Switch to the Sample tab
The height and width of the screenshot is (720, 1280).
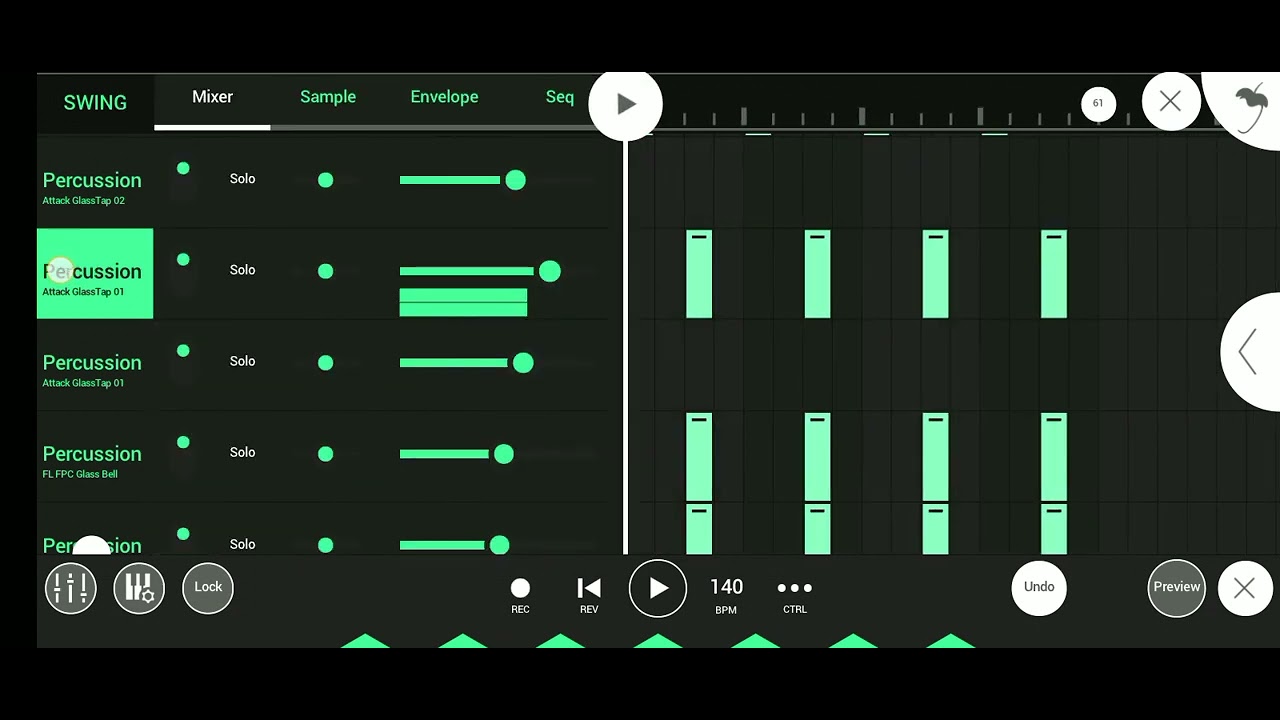coord(328,97)
